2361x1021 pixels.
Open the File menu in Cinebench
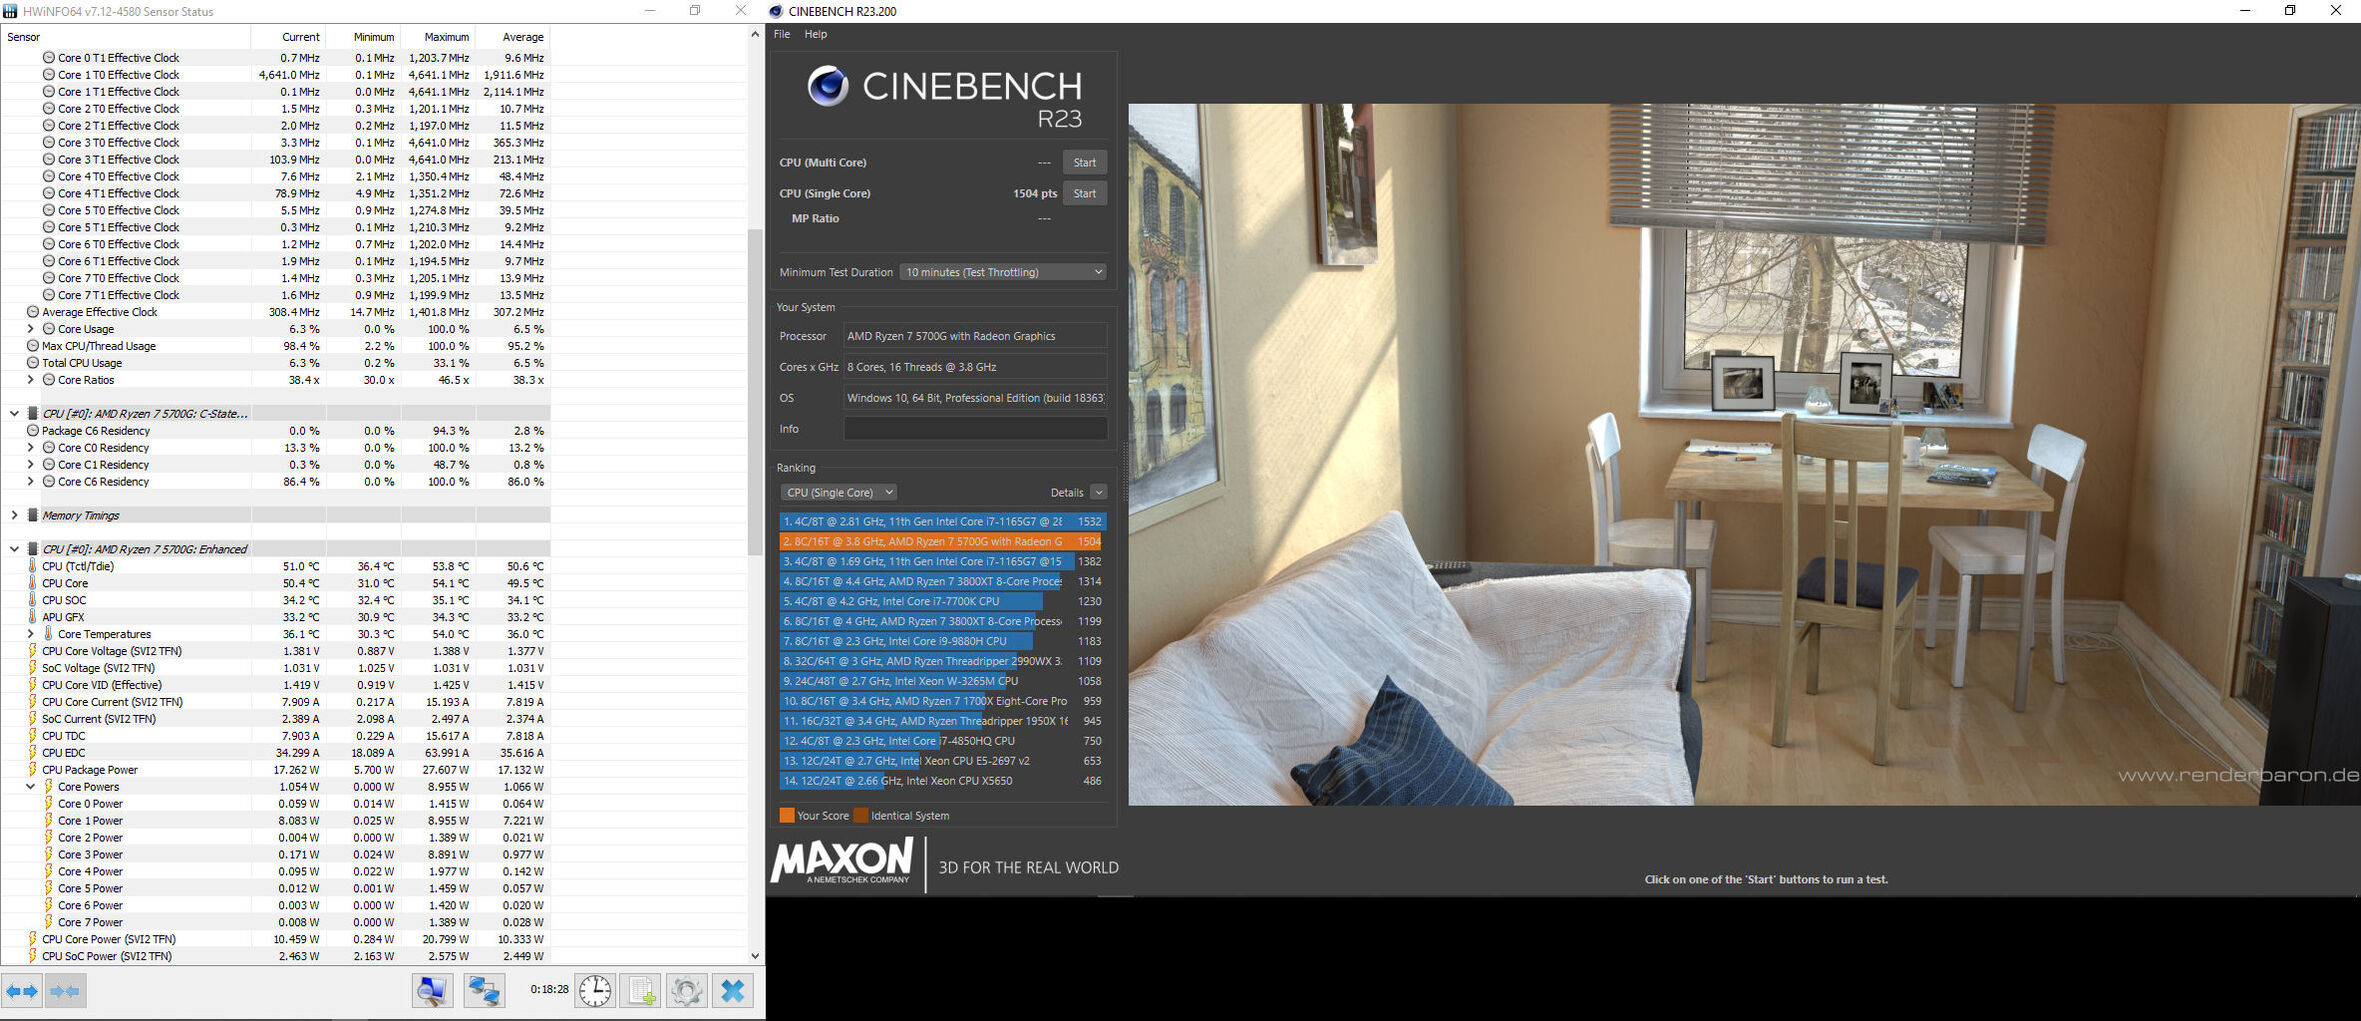[782, 34]
